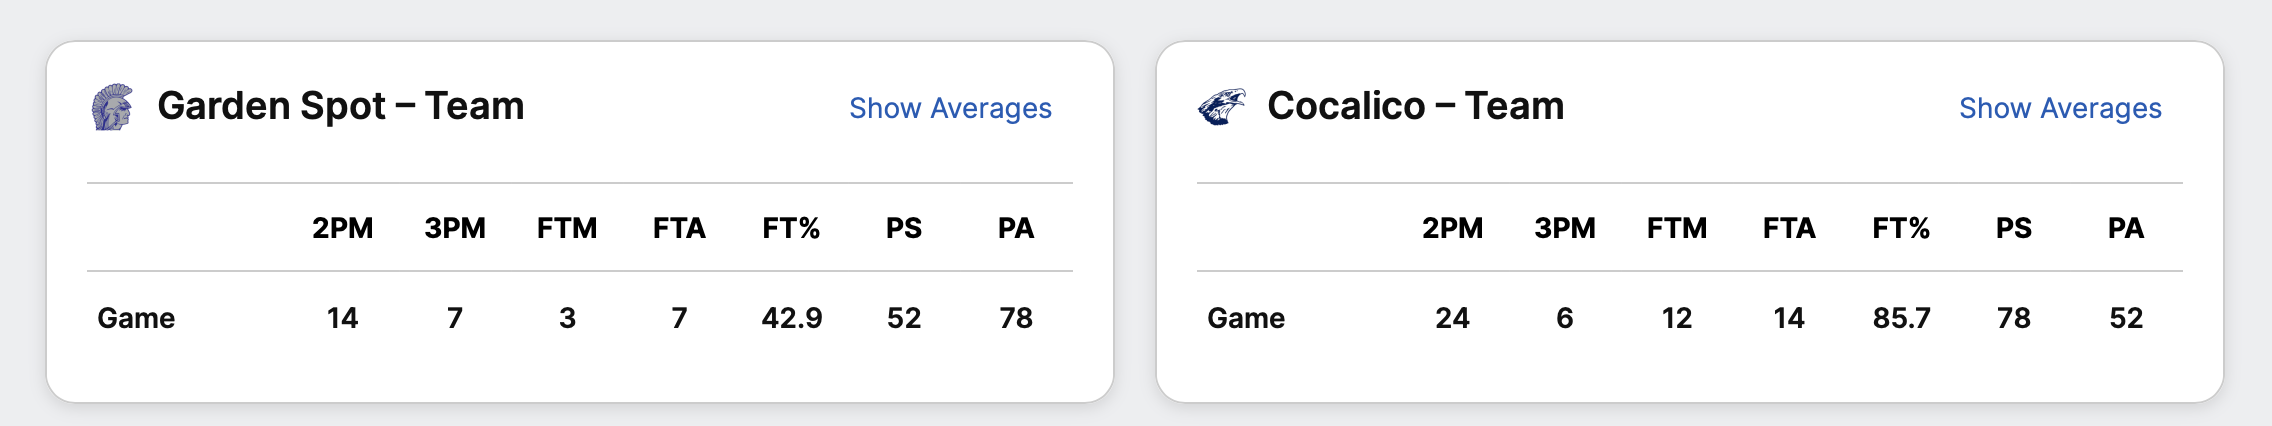Click the Garden Spot Spartan logo
This screenshot has width=2272, height=426.
point(112,107)
